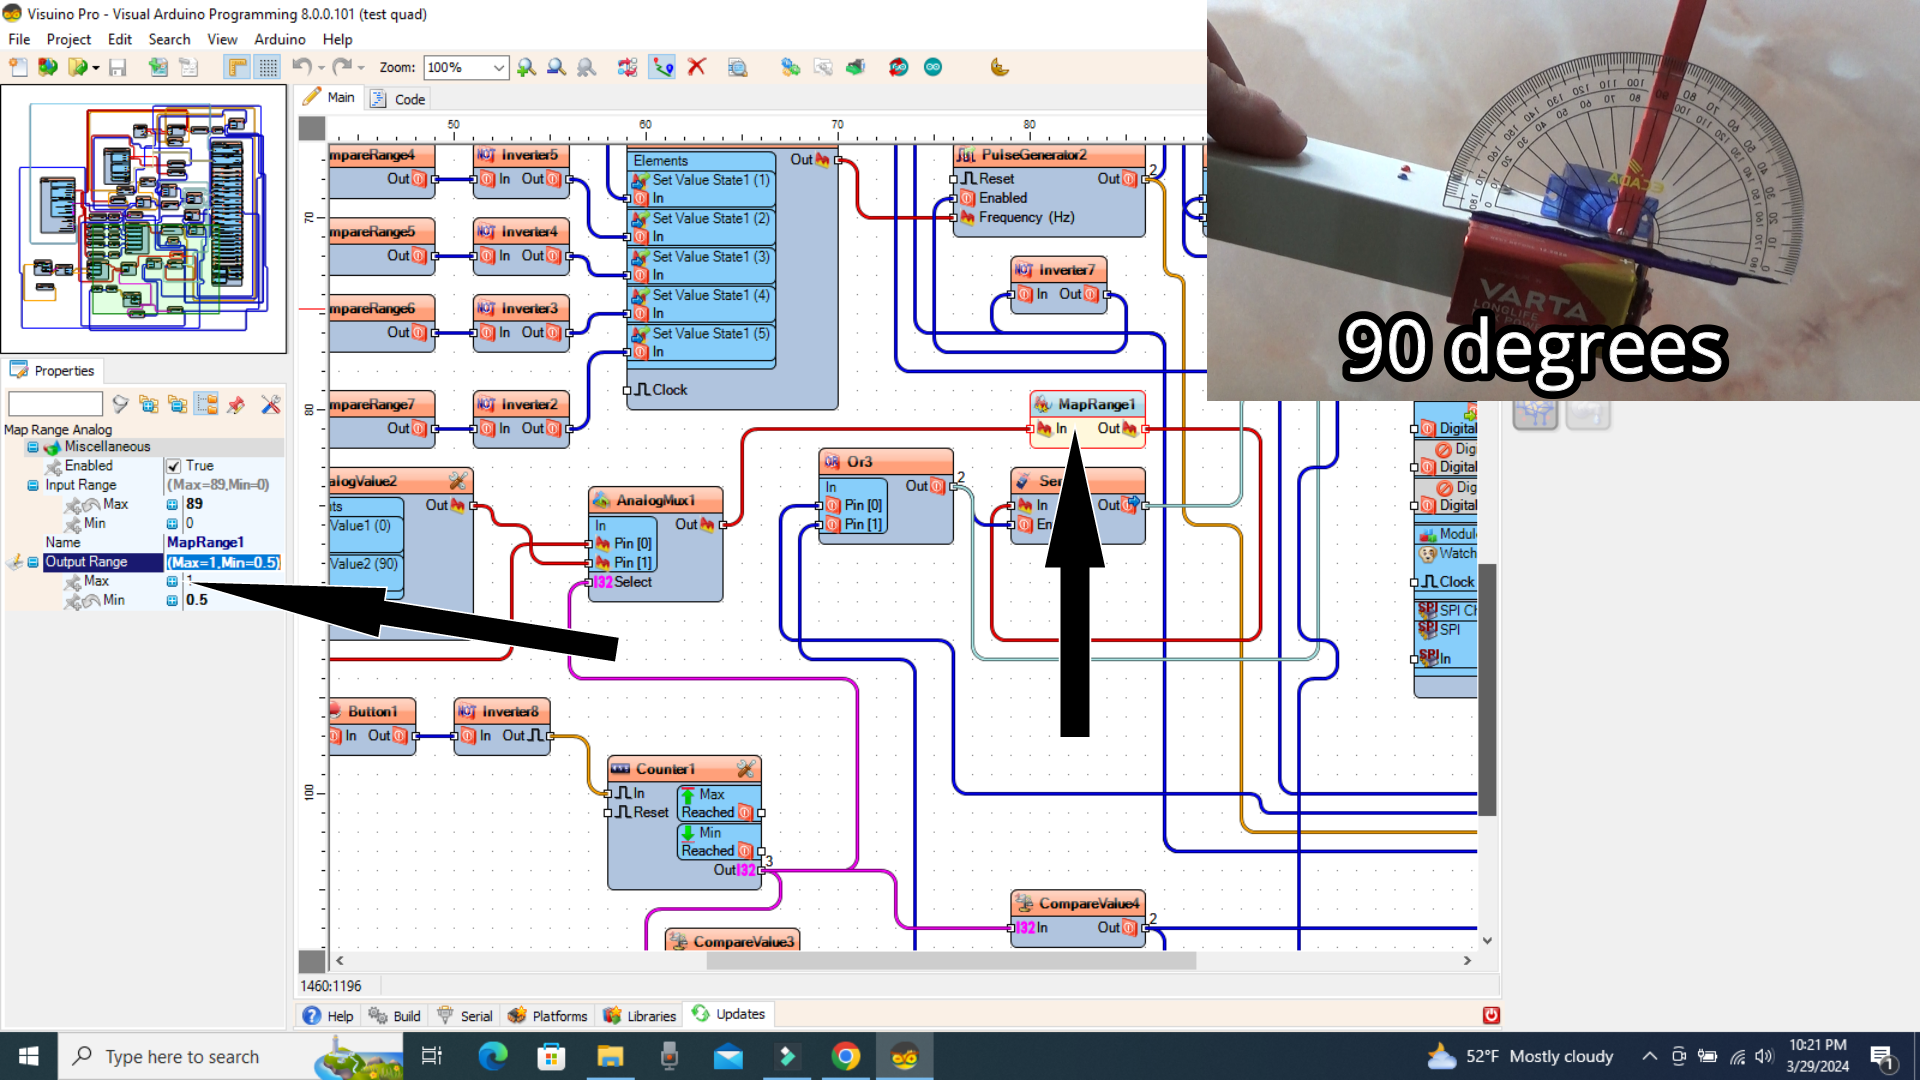Collapse the Input Range property
The image size is (1920, 1080).
(33, 485)
